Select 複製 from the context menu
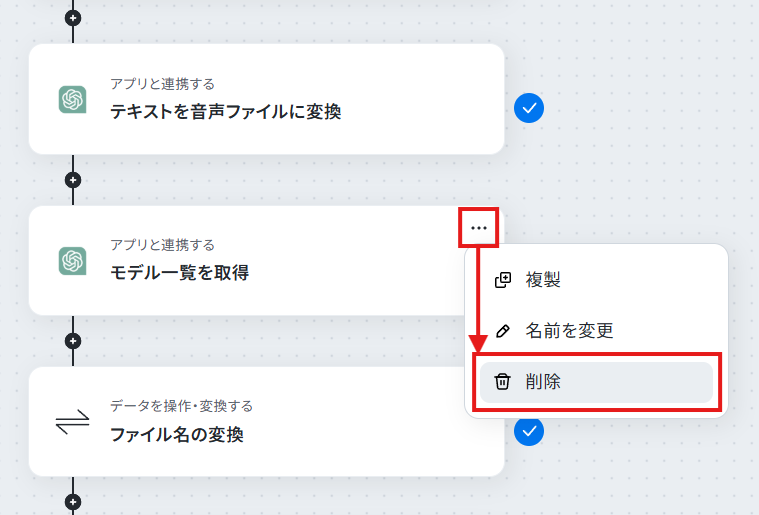The height and width of the screenshot is (515, 759). click(x=596, y=280)
